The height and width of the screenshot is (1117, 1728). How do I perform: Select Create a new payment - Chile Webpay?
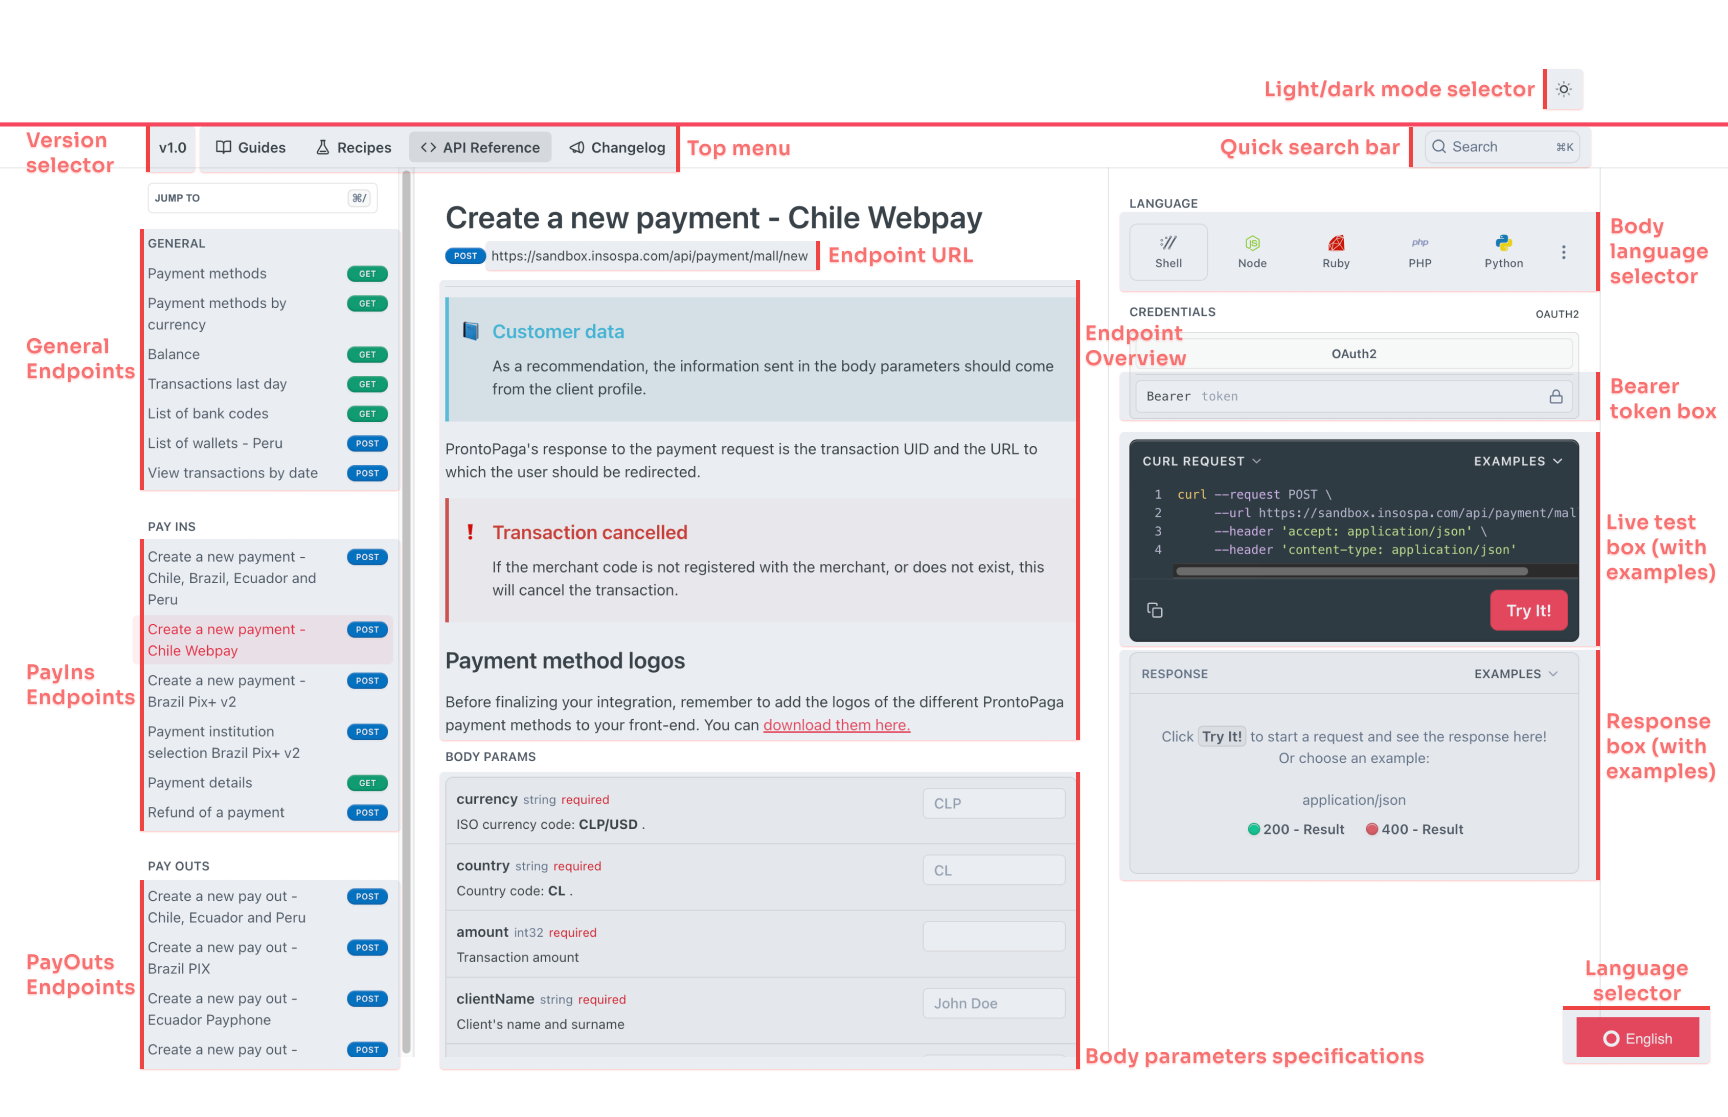pos(263,640)
